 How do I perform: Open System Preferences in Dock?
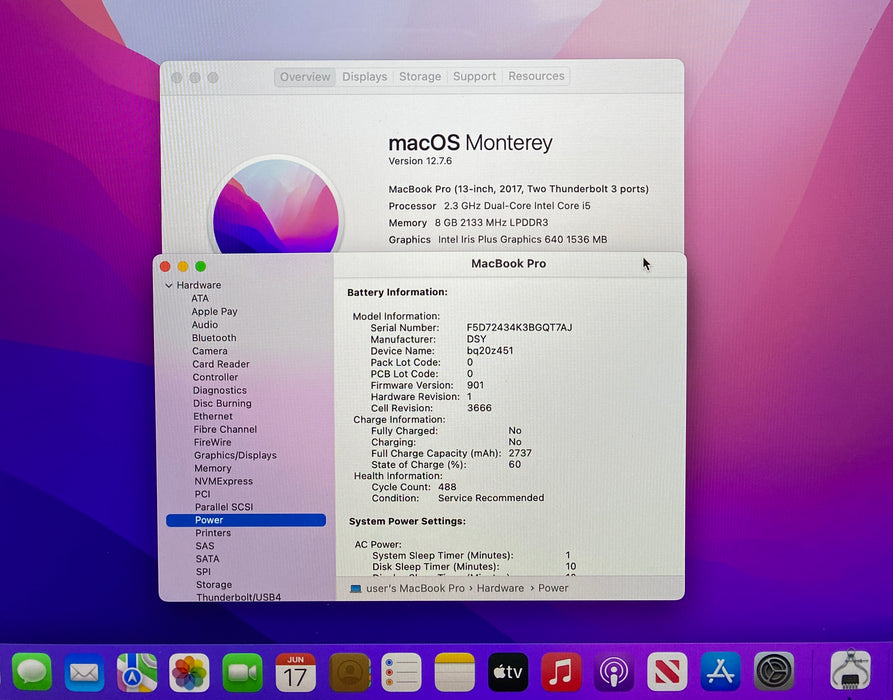(x=774, y=672)
